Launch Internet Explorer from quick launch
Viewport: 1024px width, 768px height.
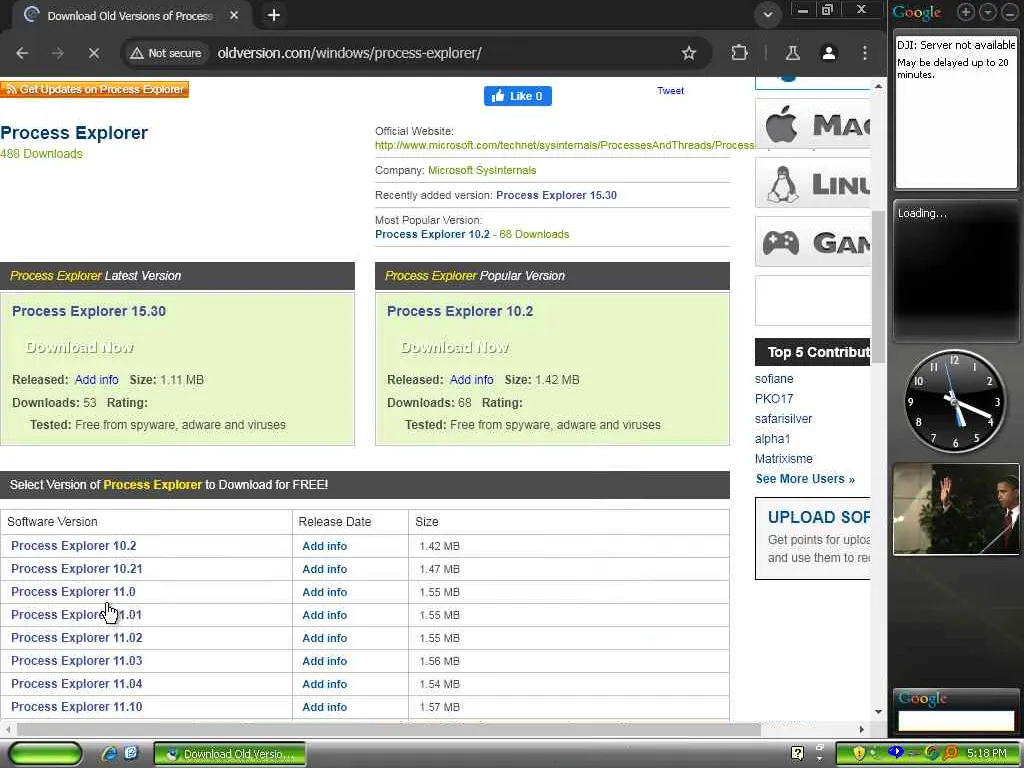pyautogui.click(x=110, y=754)
